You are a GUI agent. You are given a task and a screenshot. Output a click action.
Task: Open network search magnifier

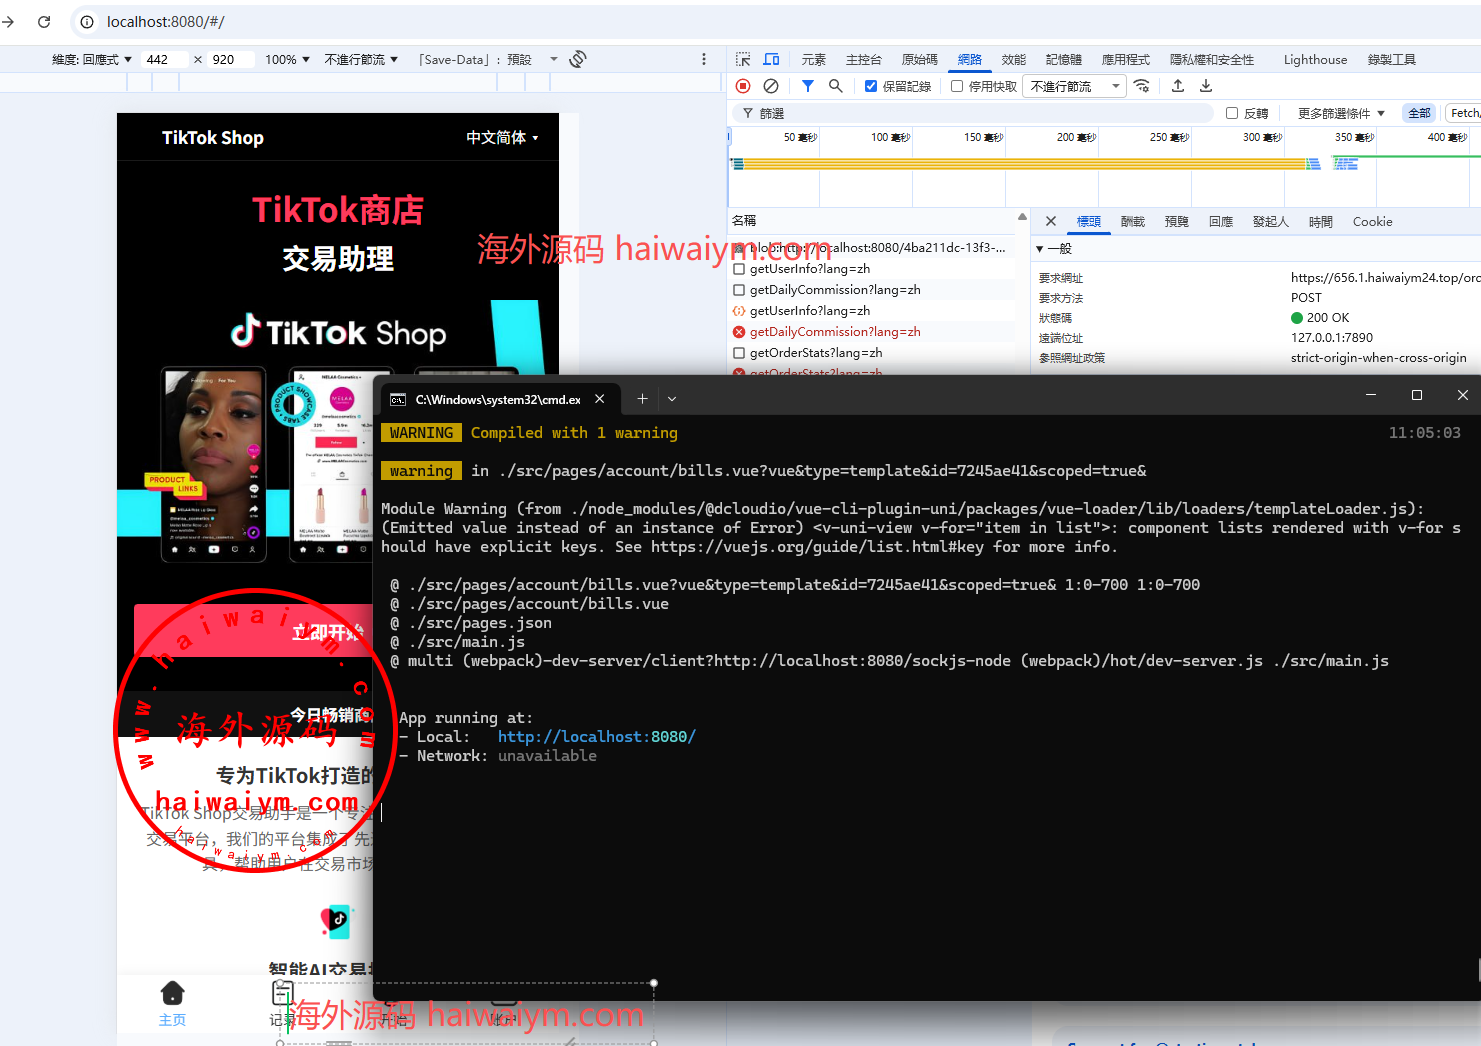pyautogui.click(x=836, y=86)
